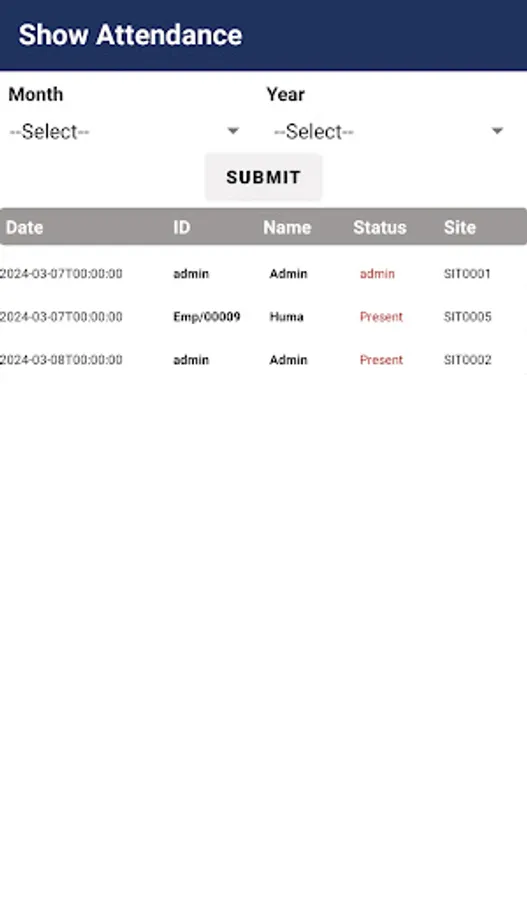Click the SIT0001 site cell
This screenshot has height=900, width=527.
(467, 274)
